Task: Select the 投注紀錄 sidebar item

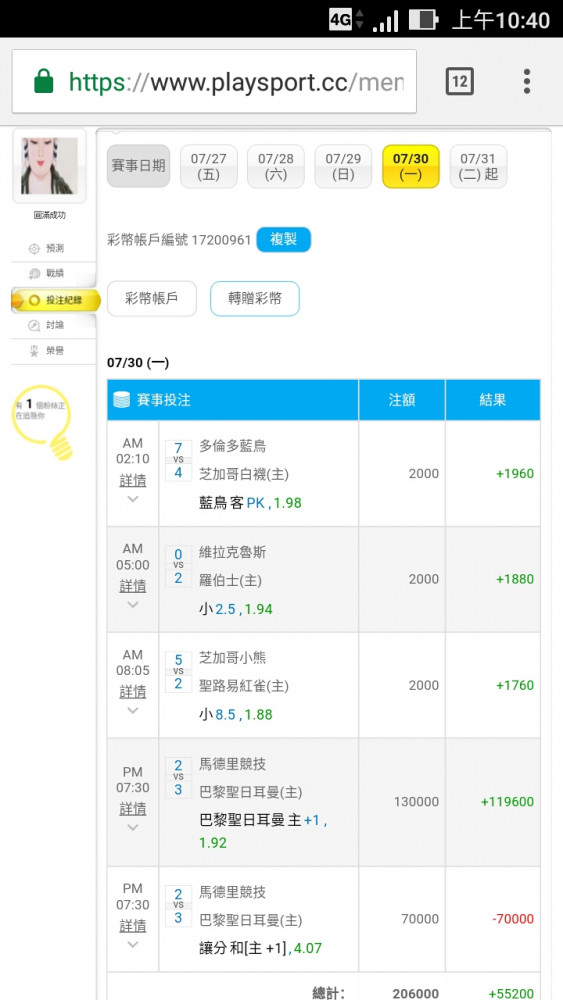Action: [x=56, y=300]
